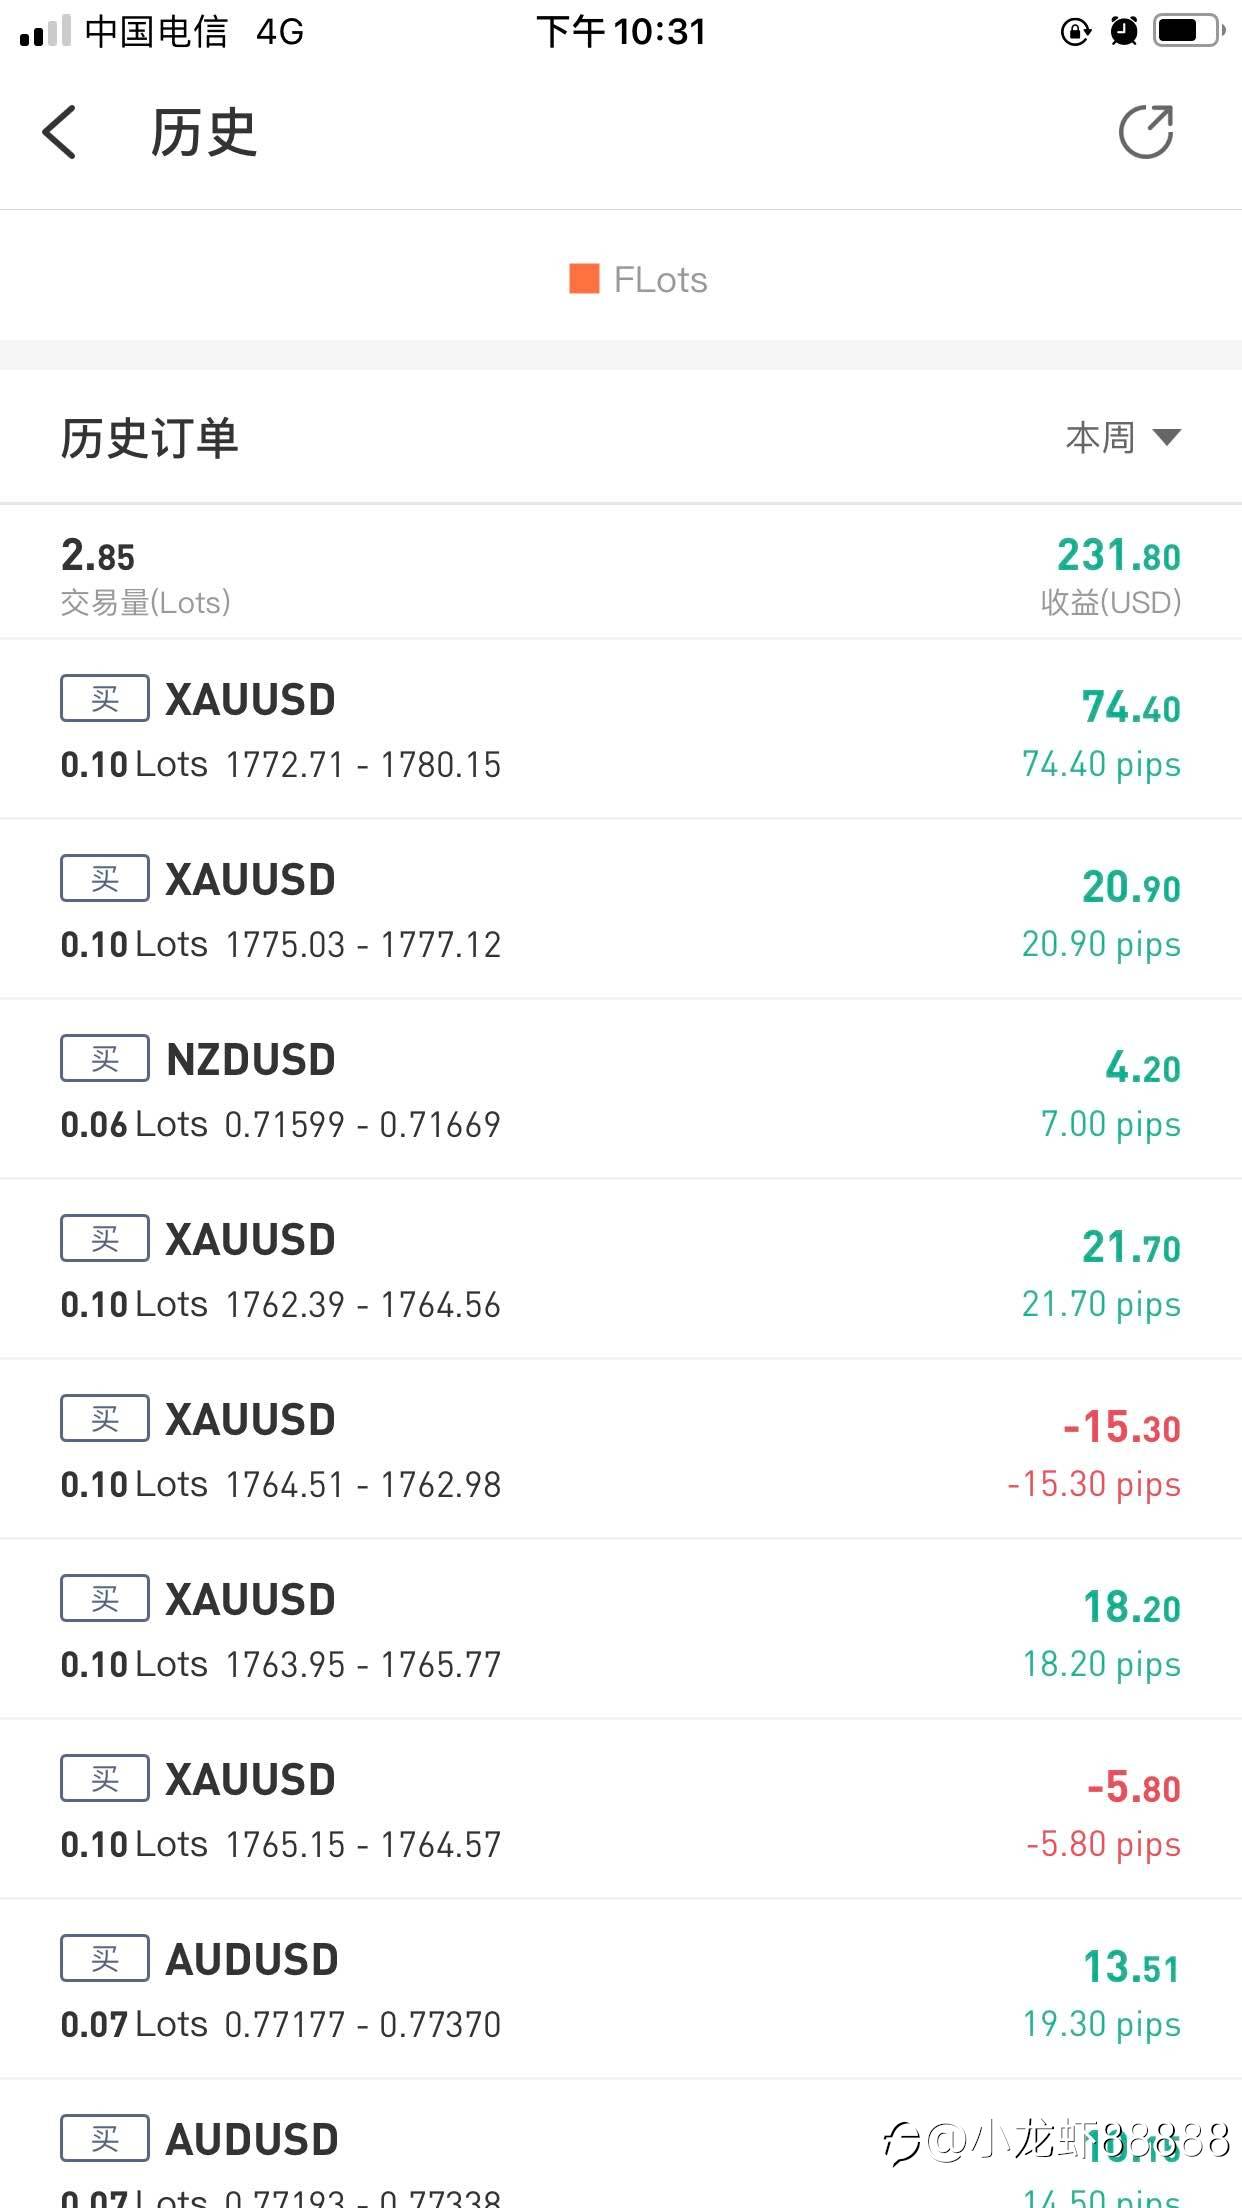Tap the 买 tag on first AUDUSD order
The width and height of the screenshot is (1242, 2208).
[105, 1959]
